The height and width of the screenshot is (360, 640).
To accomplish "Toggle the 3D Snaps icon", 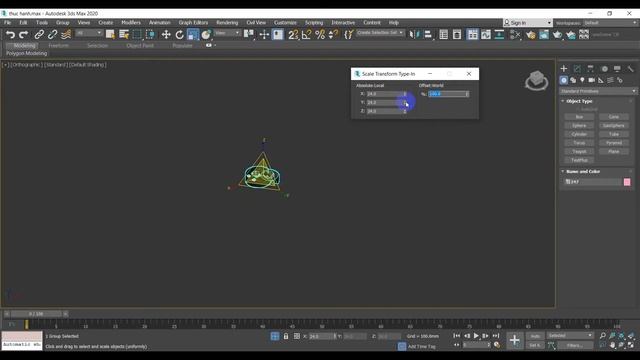I will [x=293, y=35].
